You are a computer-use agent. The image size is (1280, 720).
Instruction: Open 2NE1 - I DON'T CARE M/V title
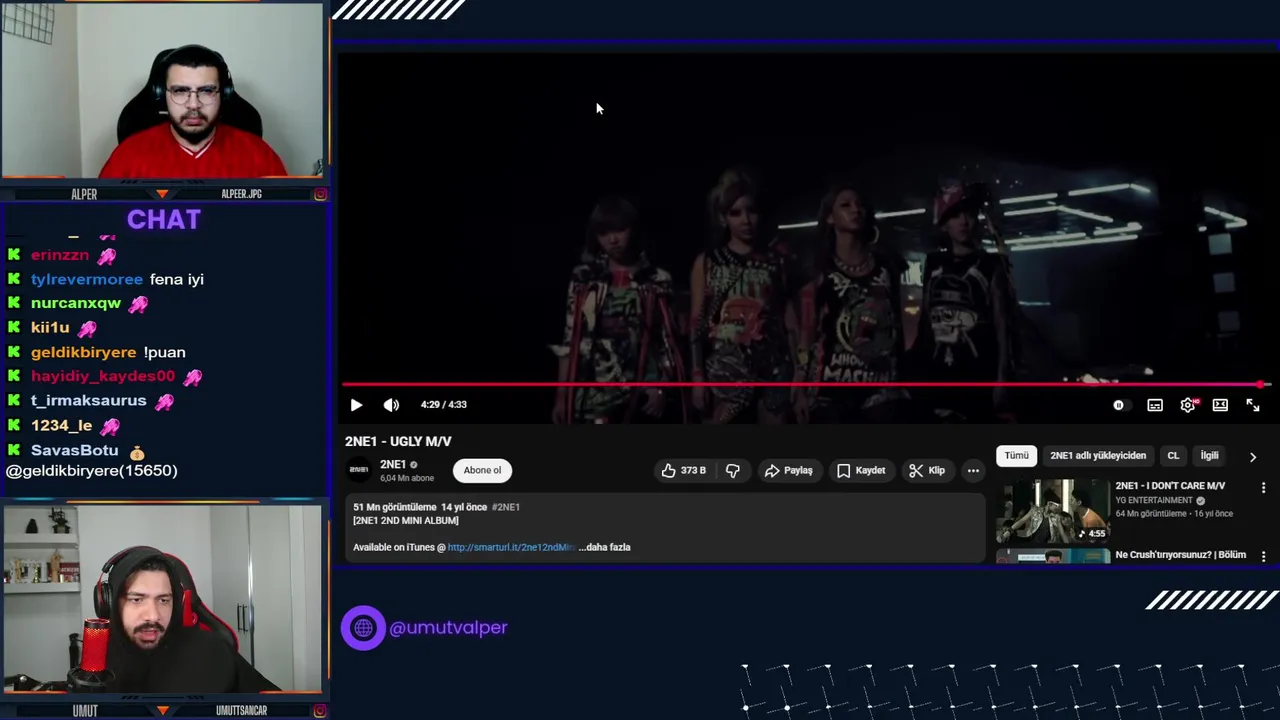coord(1170,486)
